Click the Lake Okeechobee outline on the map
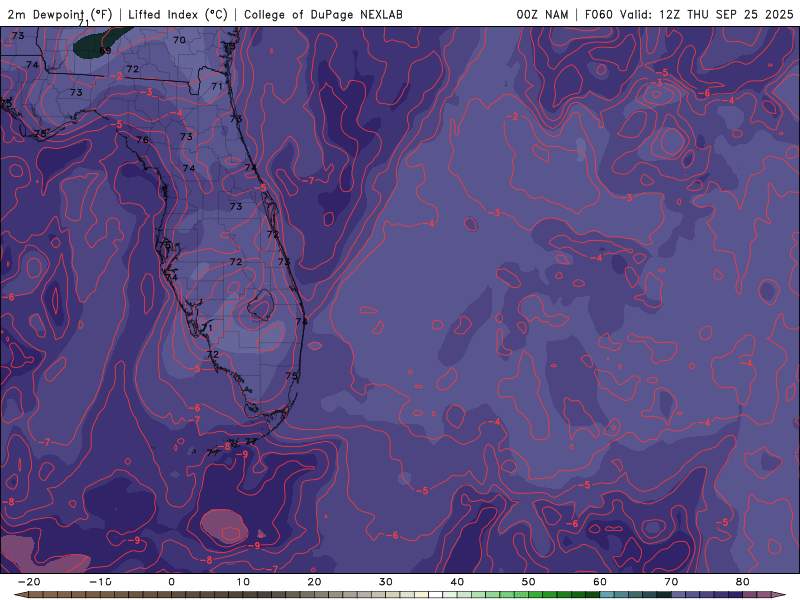This screenshot has width=800, height=600. tap(262, 304)
